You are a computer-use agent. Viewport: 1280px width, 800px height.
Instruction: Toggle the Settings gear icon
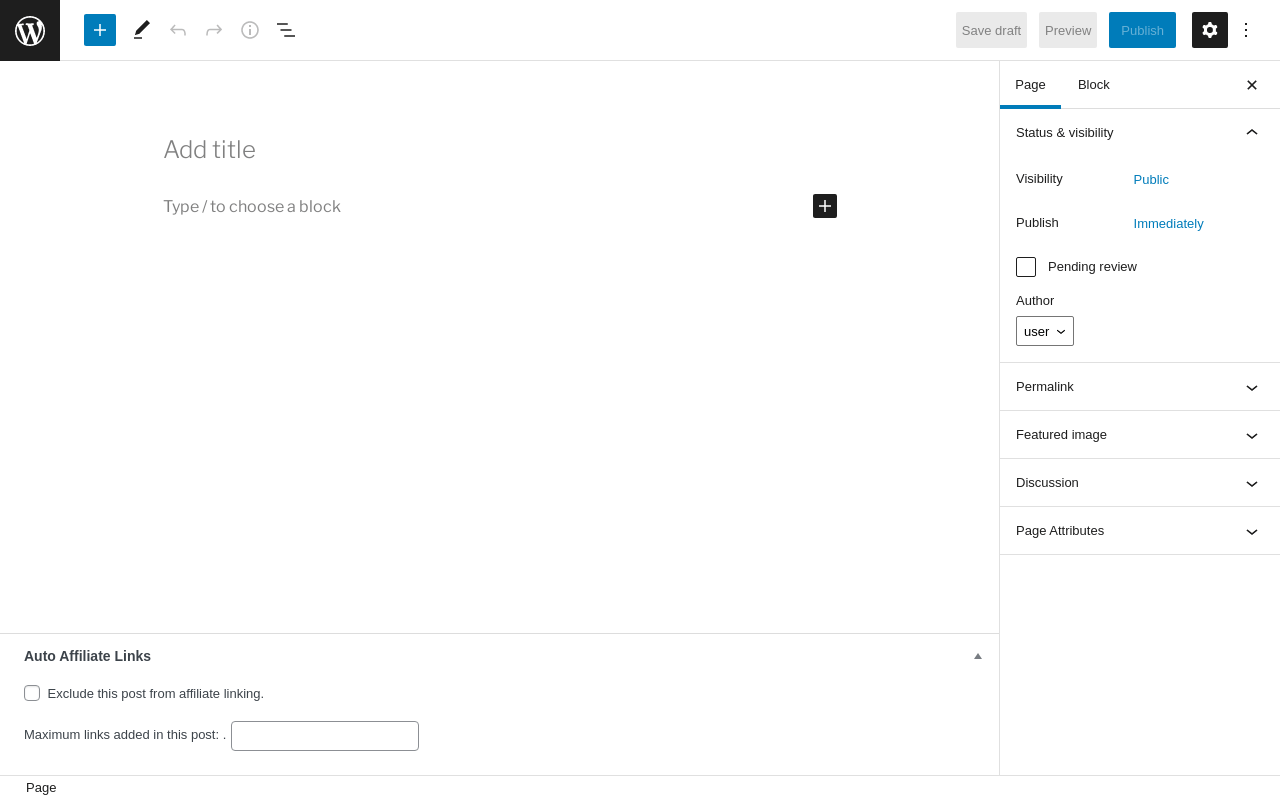click(x=1210, y=30)
